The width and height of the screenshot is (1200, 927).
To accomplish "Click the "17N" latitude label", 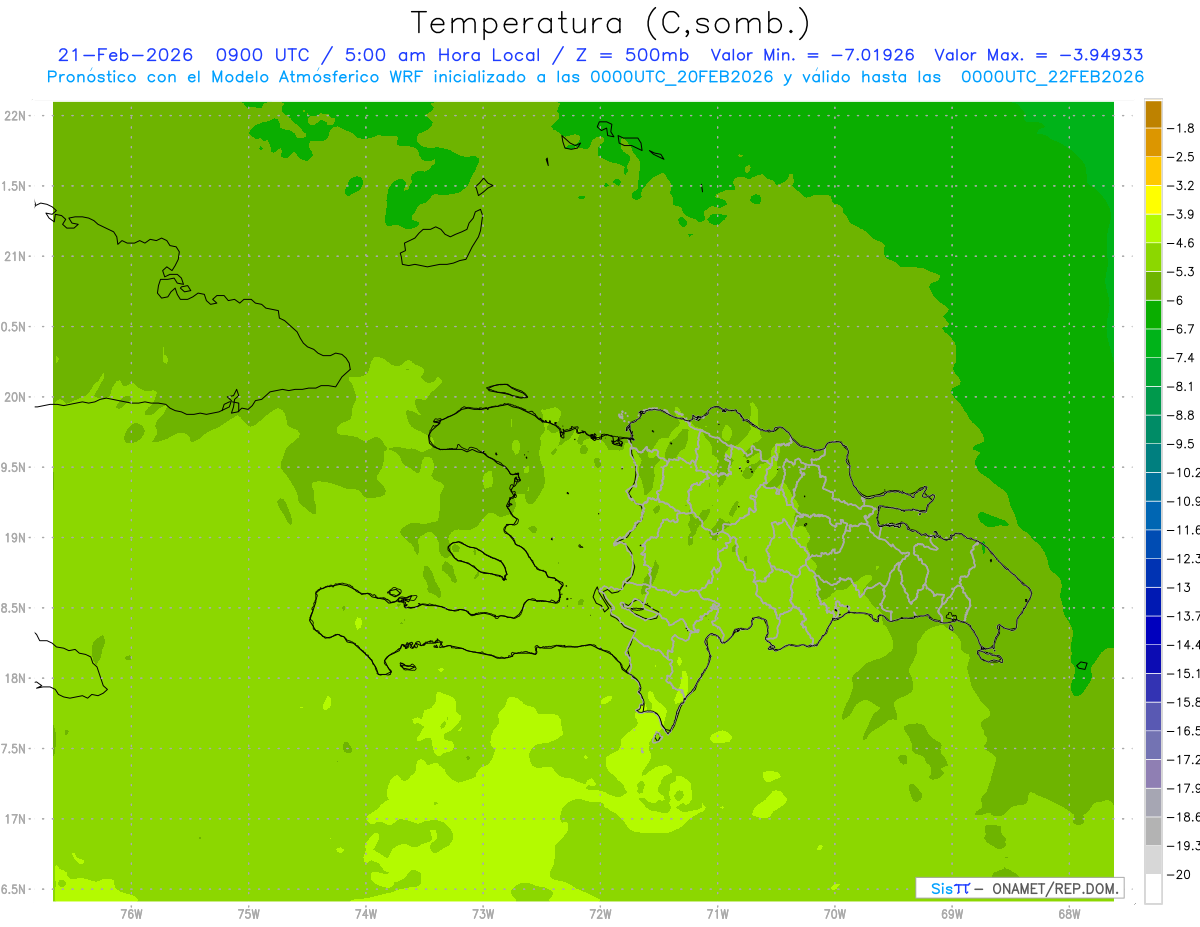I will point(15,819).
